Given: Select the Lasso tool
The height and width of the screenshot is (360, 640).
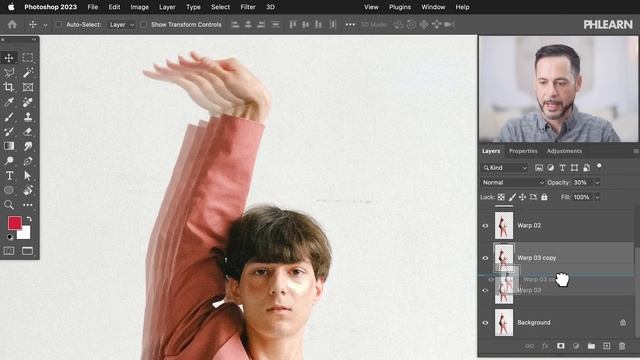Looking at the screenshot, I should coord(9,73).
